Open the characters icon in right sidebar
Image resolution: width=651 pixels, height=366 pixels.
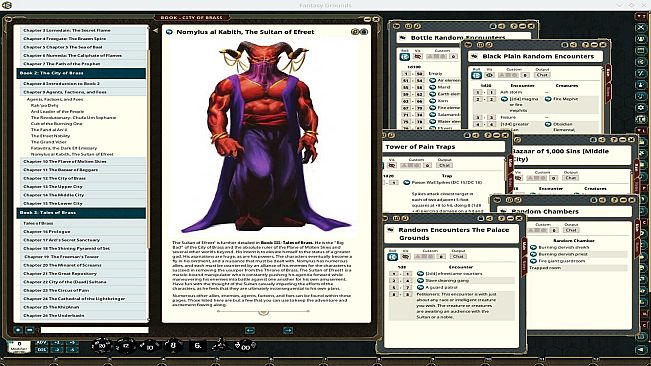tap(641, 39)
